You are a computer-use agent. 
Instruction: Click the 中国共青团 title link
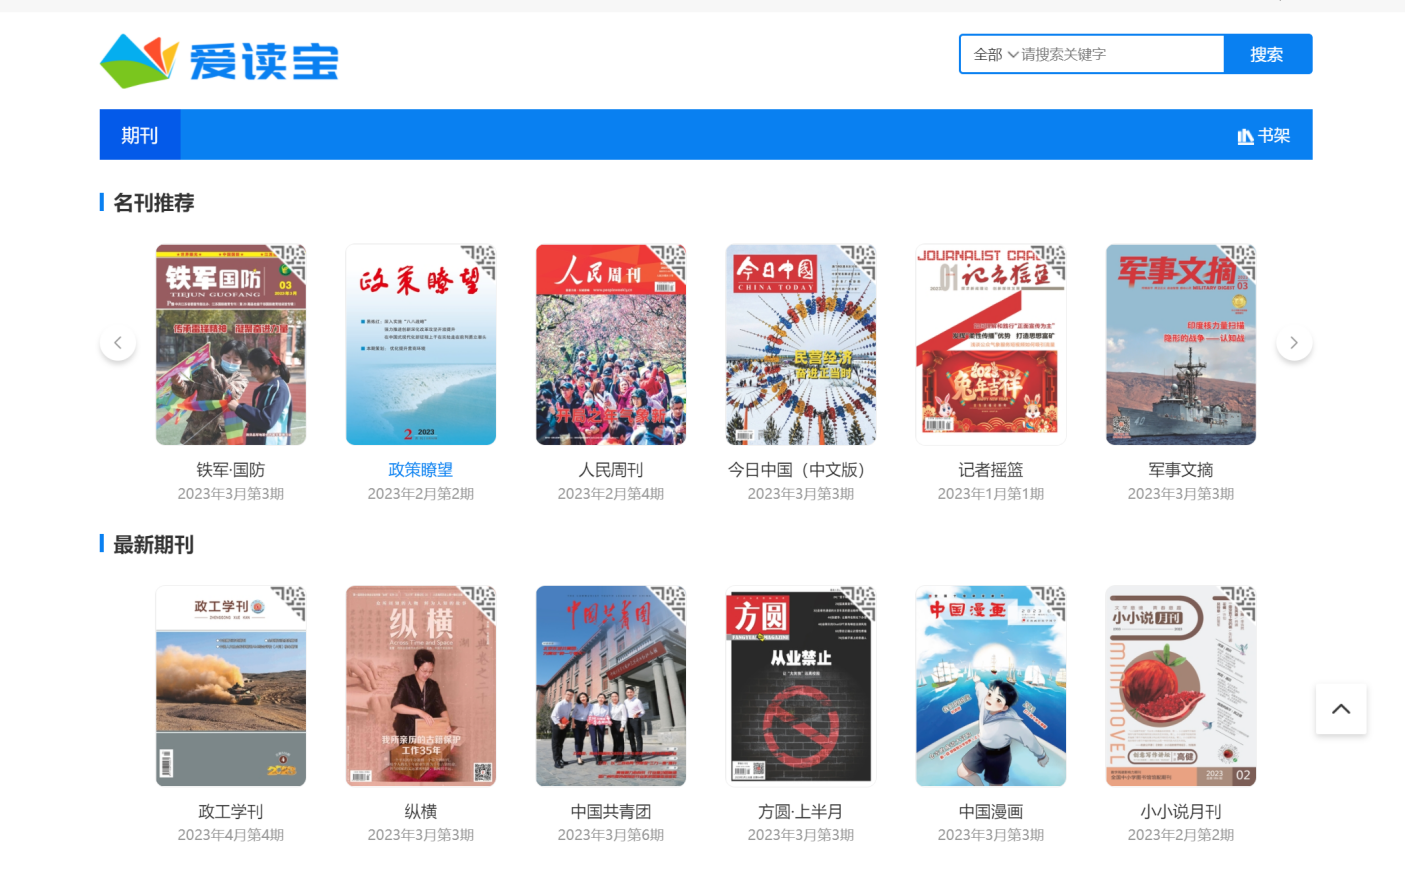pyautogui.click(x=610, y=812)
